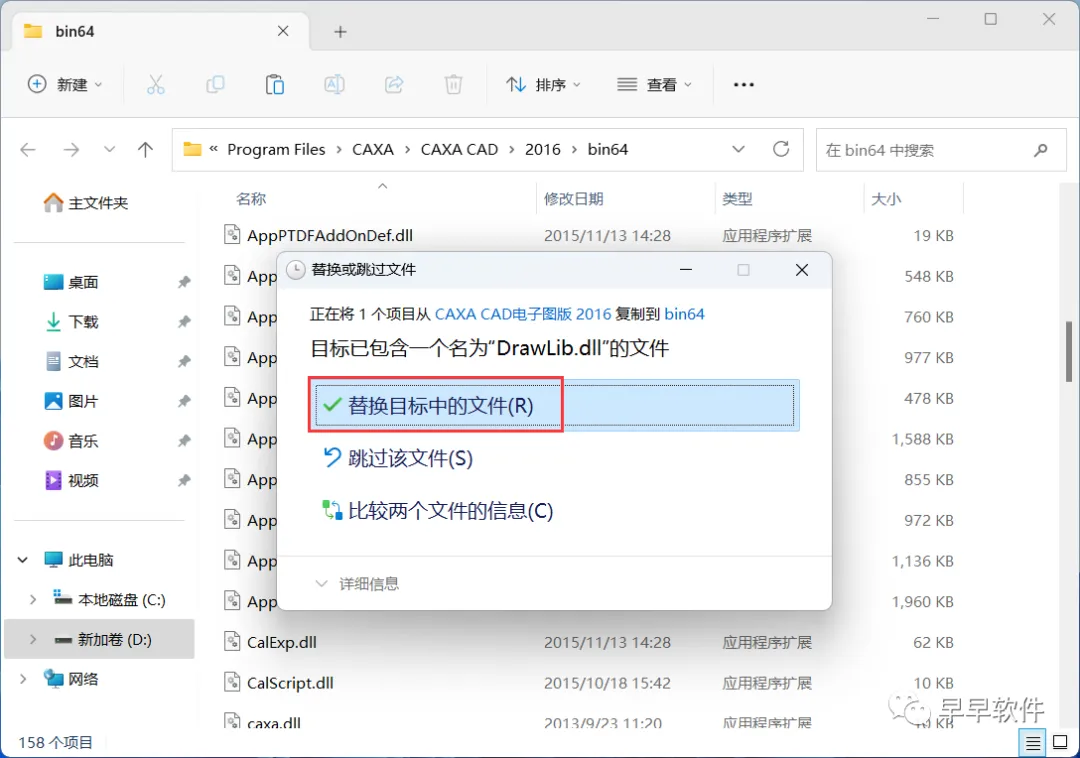Click Program Files in address breadcrumb

click(x=276, y=149)
